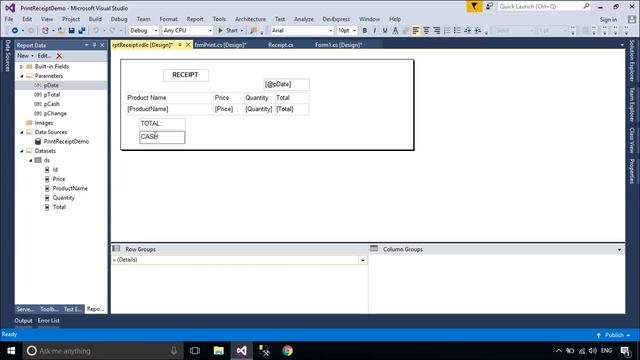
Task: Click the account avatar icon
Action: (631, 19)
